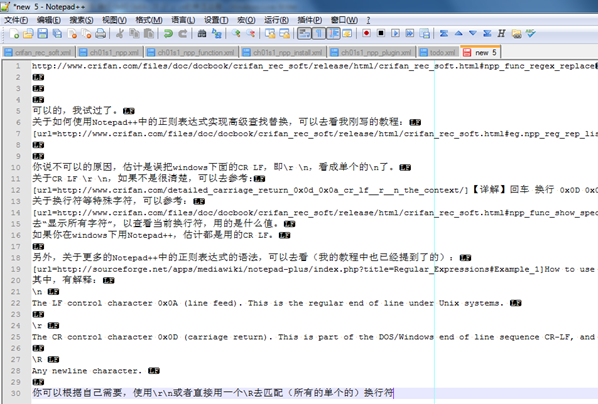Screen dimensions: 598x404
Task: Click line number 30 in margin
Action: pos(15,393)
